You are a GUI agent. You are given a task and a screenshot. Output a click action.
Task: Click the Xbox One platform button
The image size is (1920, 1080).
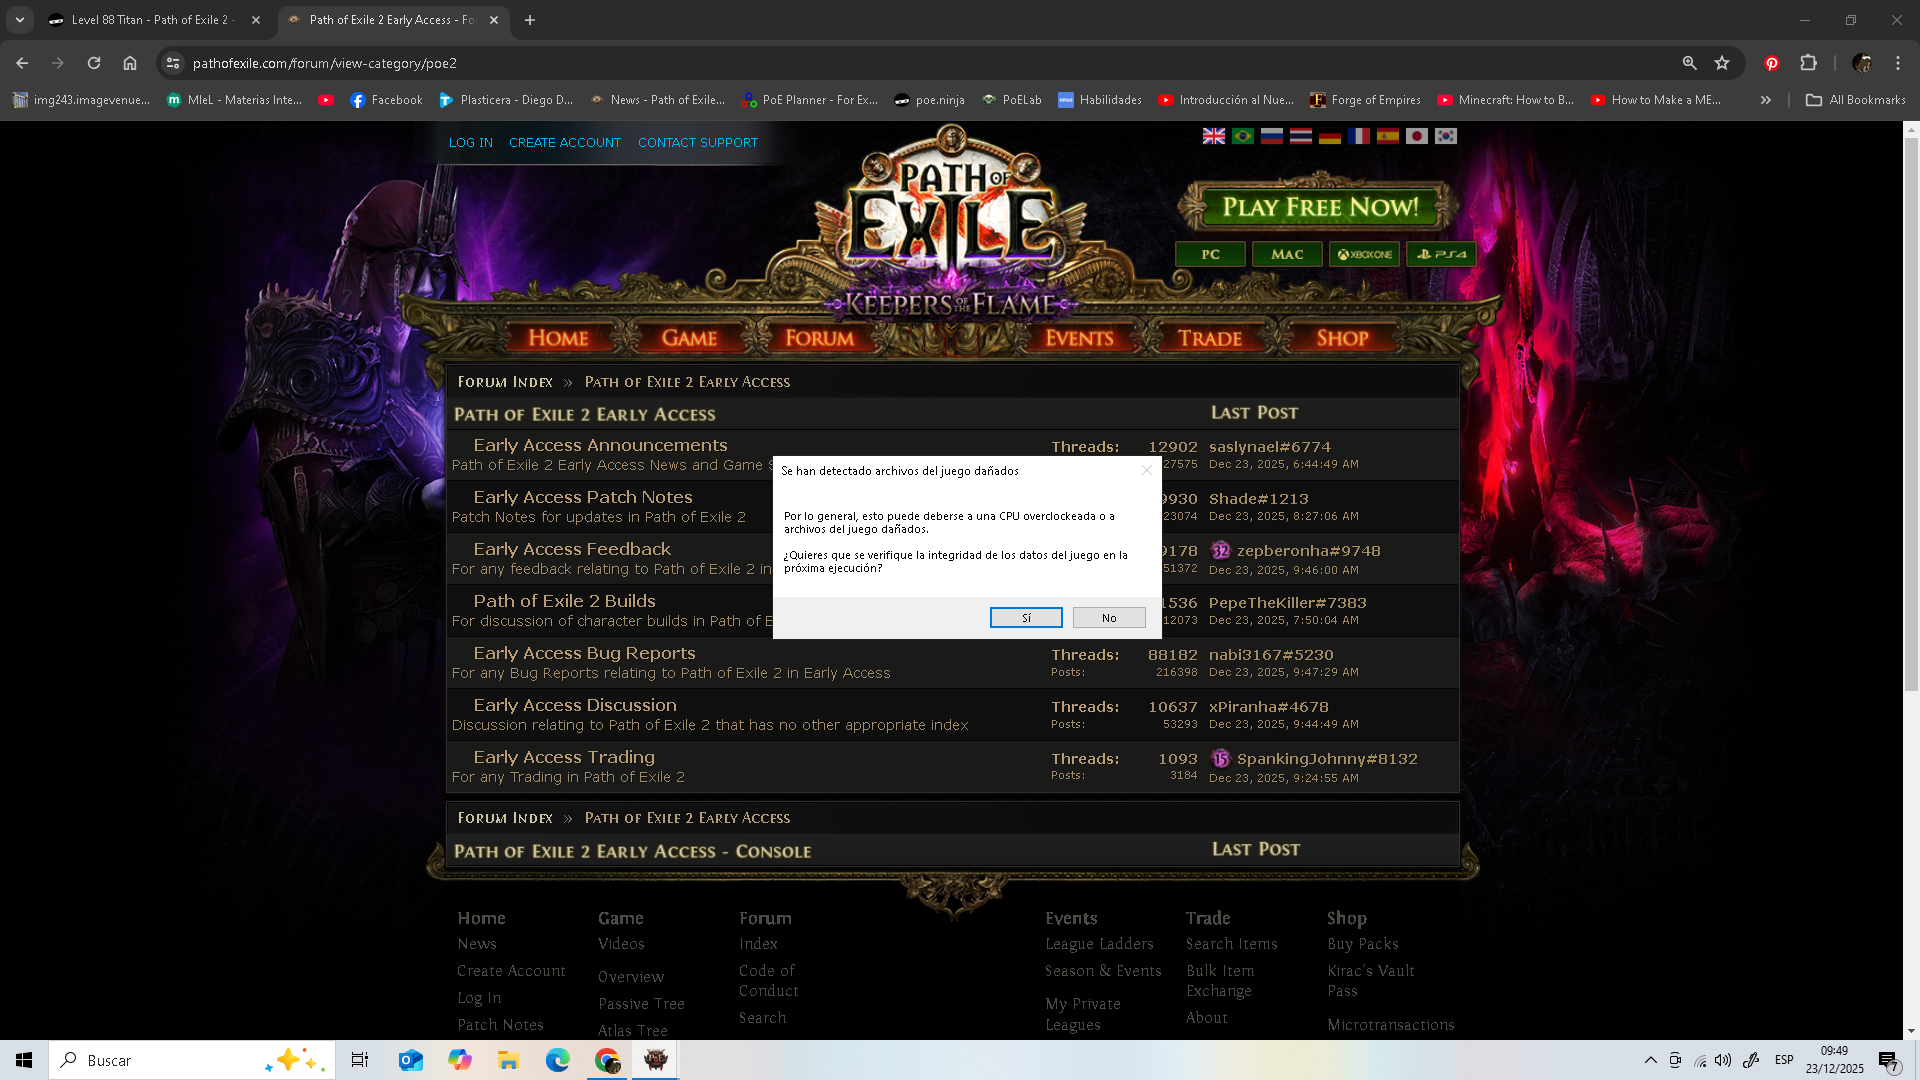click(1365, 254)
